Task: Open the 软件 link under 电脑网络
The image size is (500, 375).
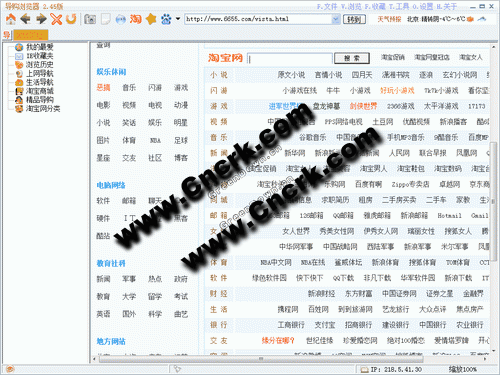Action: click(103, 201)
